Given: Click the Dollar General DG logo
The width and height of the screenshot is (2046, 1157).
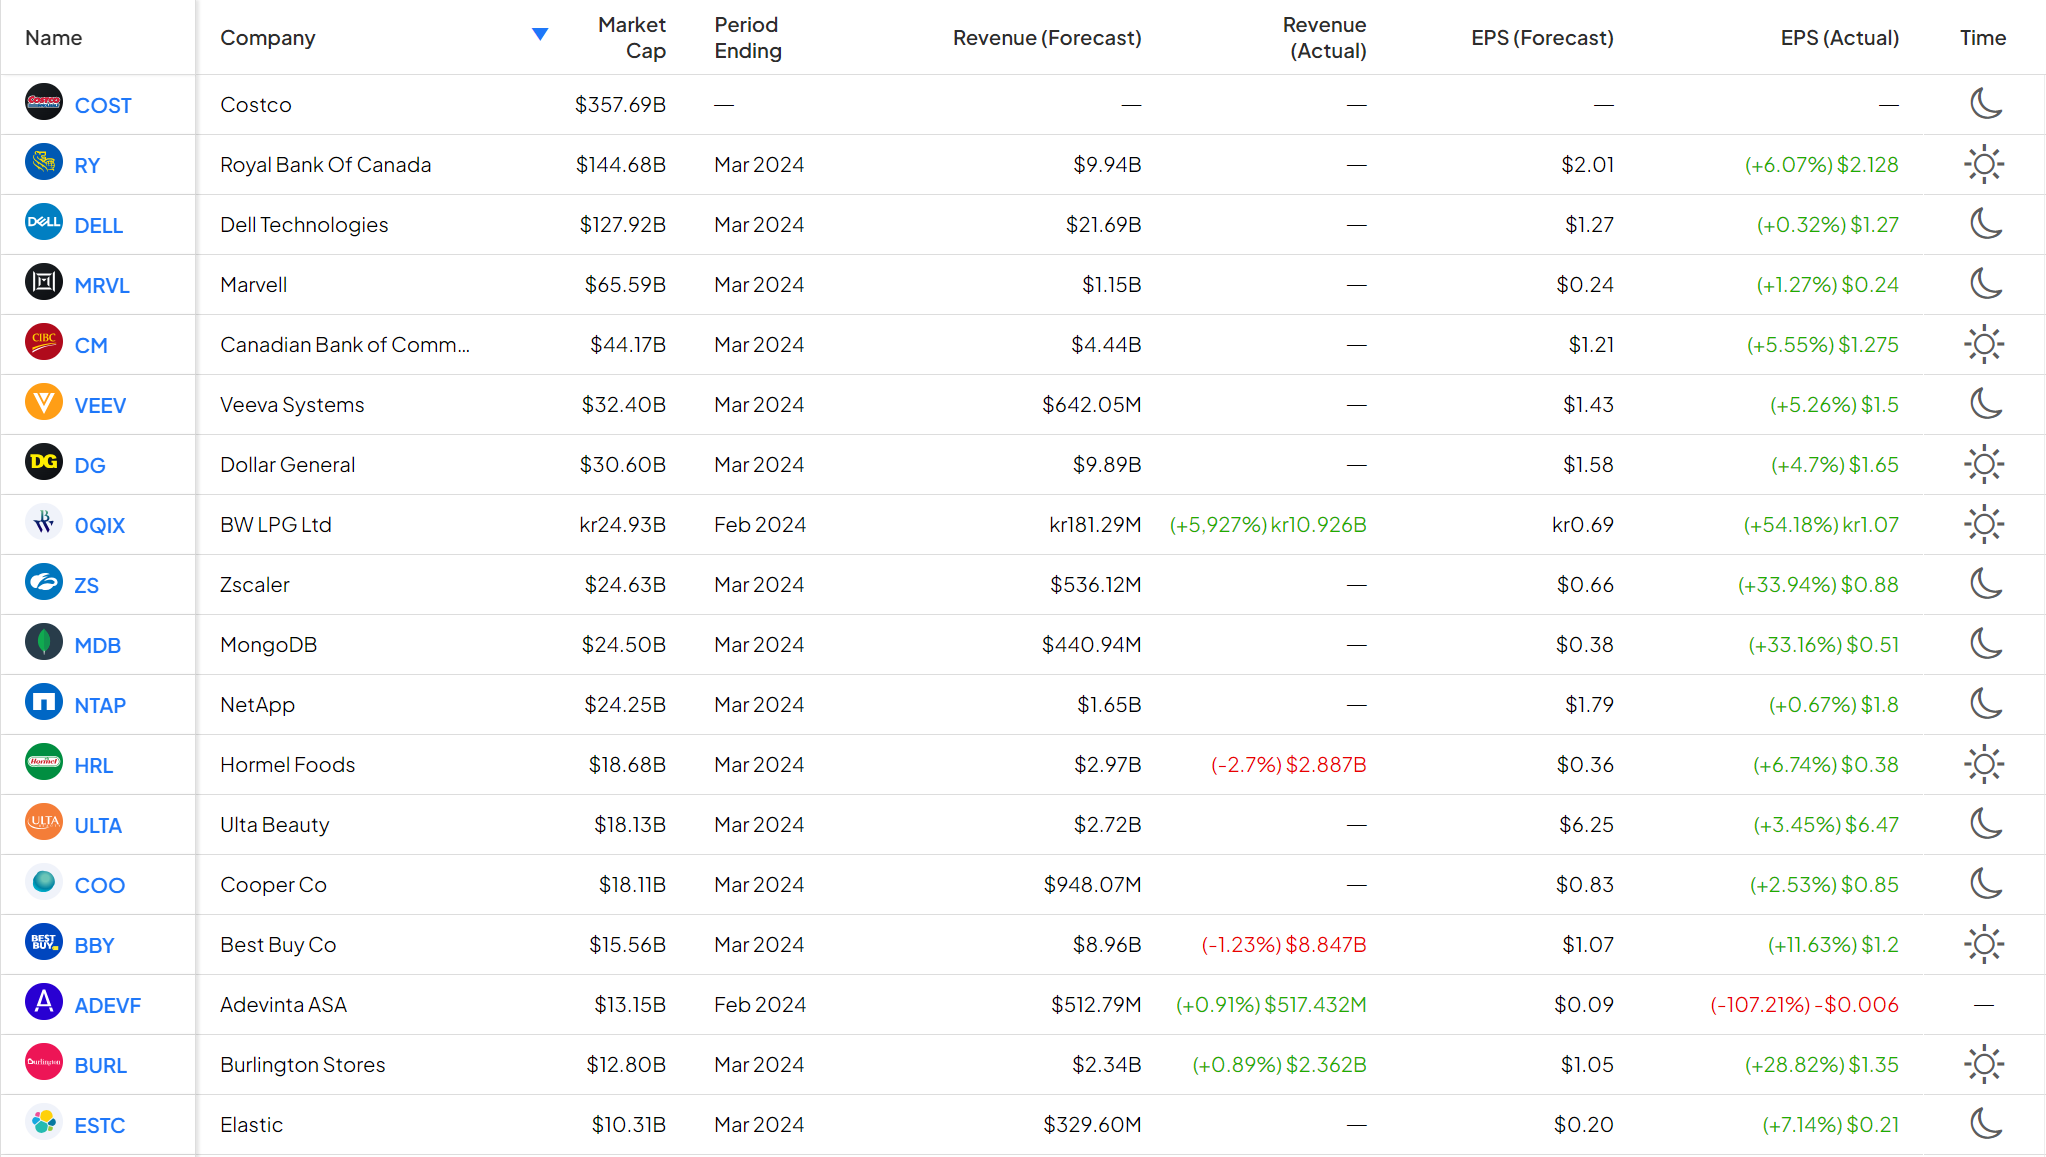Looking at the screenshot, I should [x=44, y=463].
